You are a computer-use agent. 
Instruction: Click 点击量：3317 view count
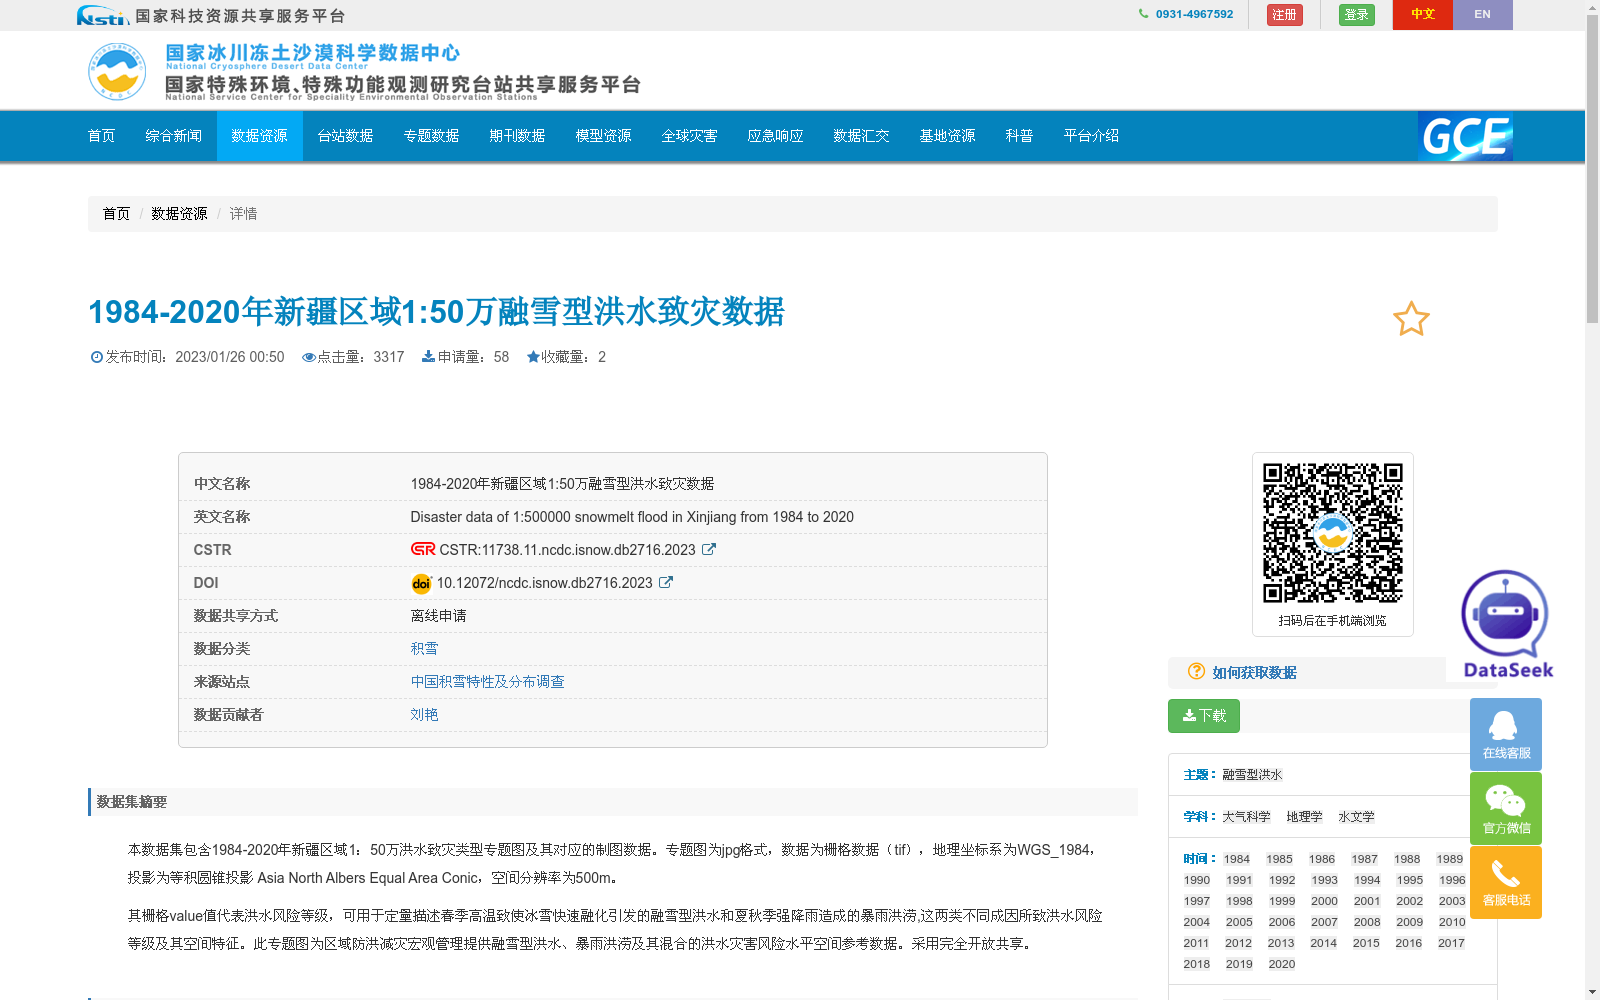tap(353, 357)
